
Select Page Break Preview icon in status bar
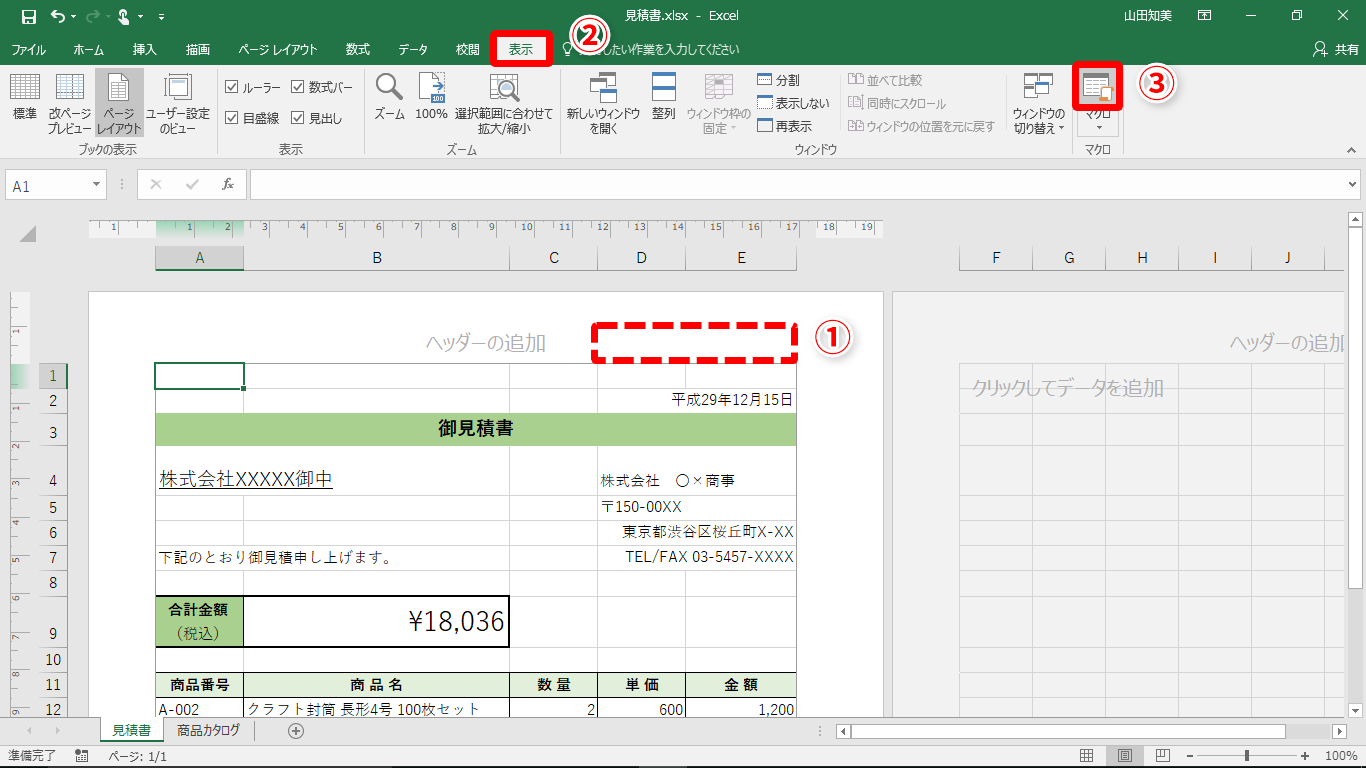(x=1162, y=756)
